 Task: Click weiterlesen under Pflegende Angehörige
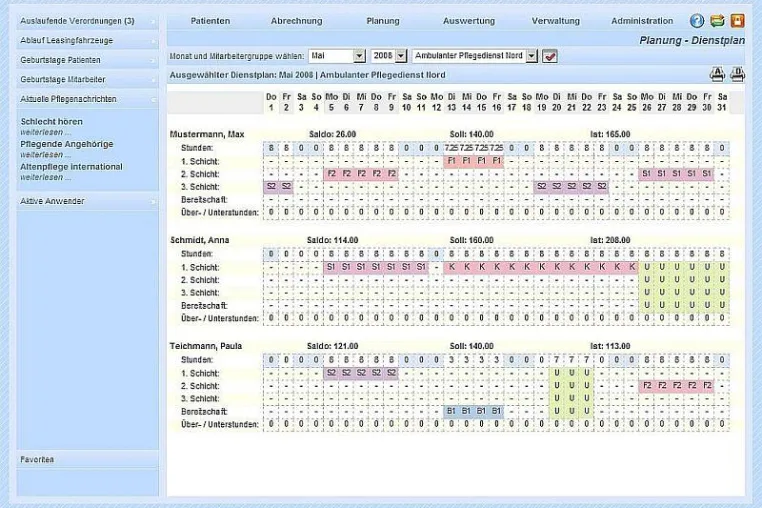45,155
